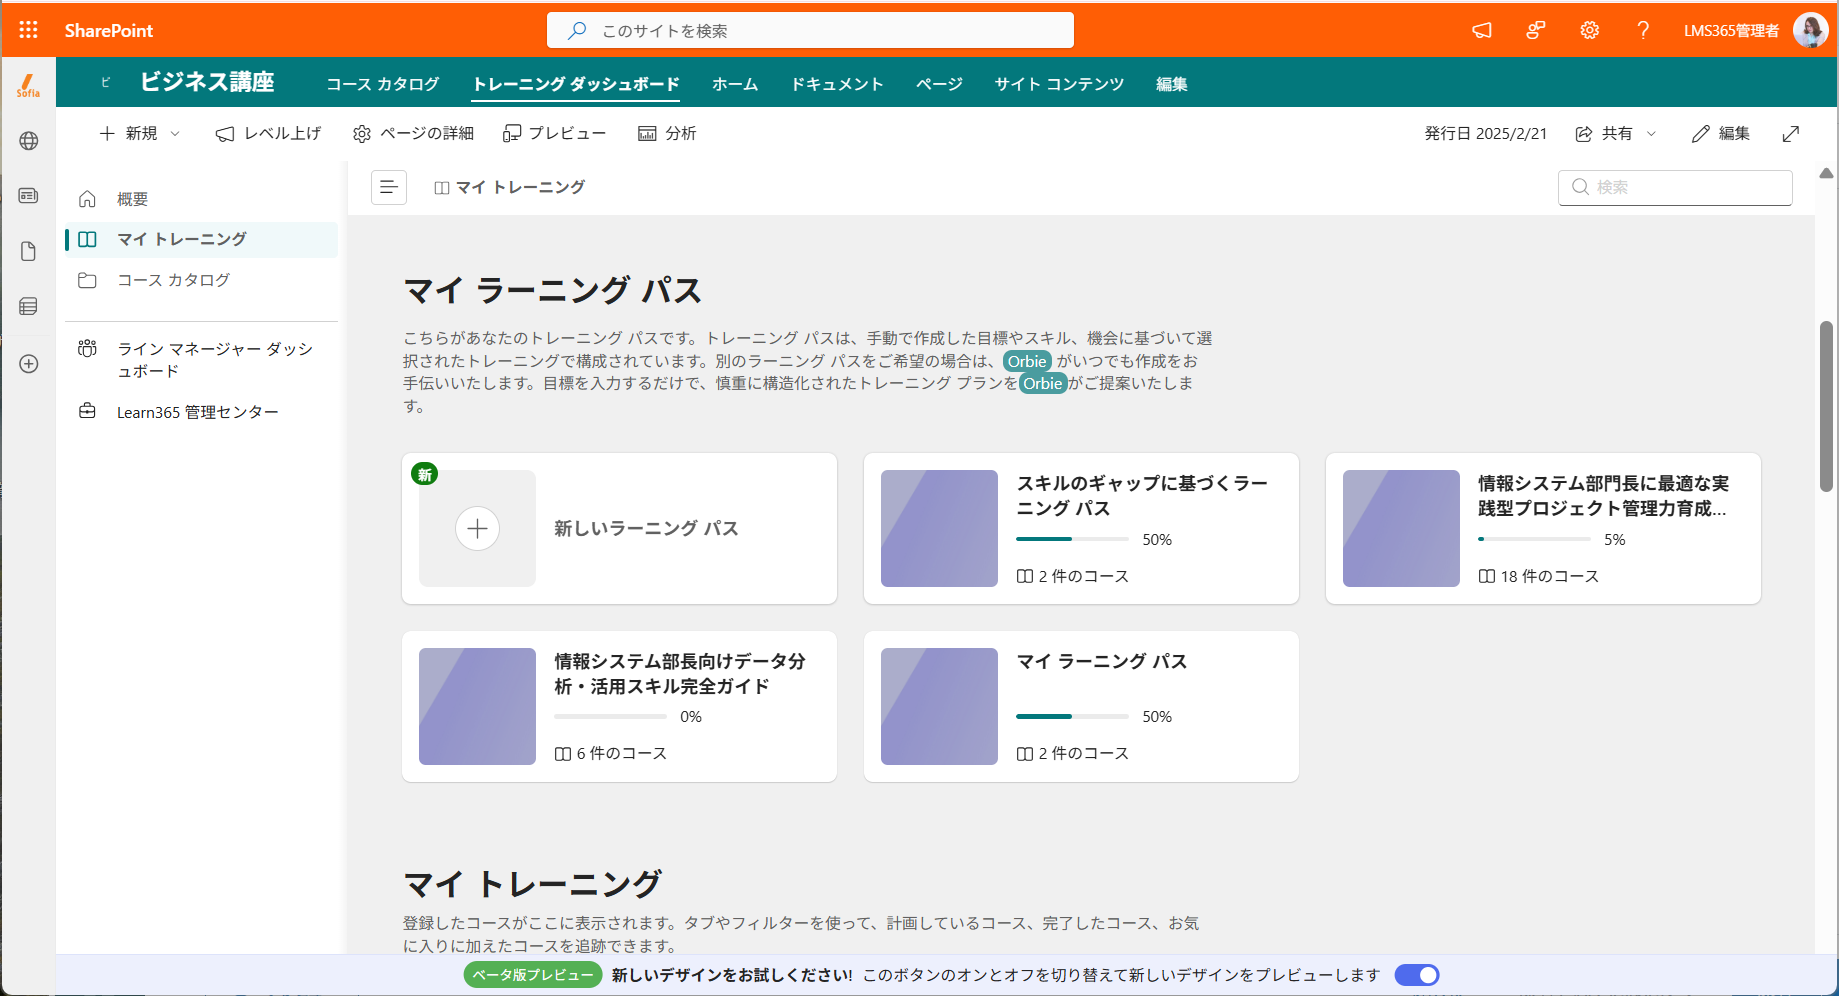
Task: Open the ドキュメント nav item
Action: (837, 84)
